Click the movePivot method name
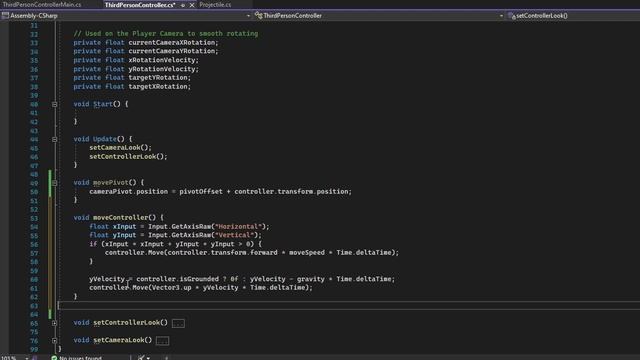Screen dimensions: 640x360 pos(111,182)
